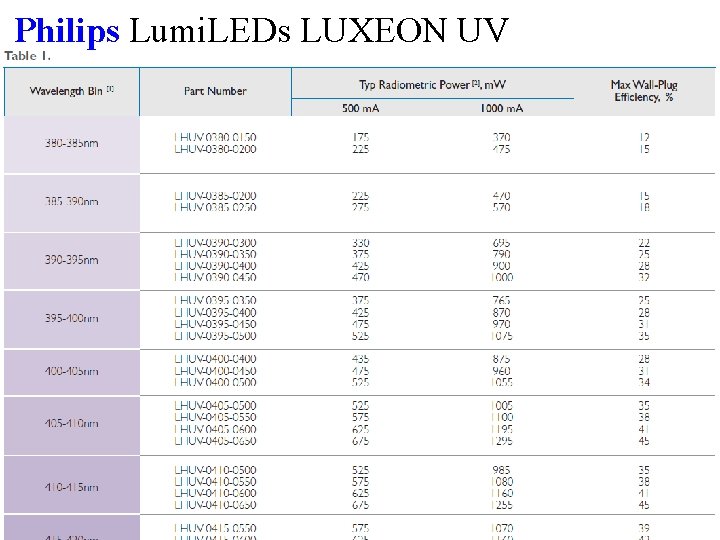Click the 'Typ Radiometric Power, mW' header
The width and height of the screenshot is (720, 540).
point(432,84)
